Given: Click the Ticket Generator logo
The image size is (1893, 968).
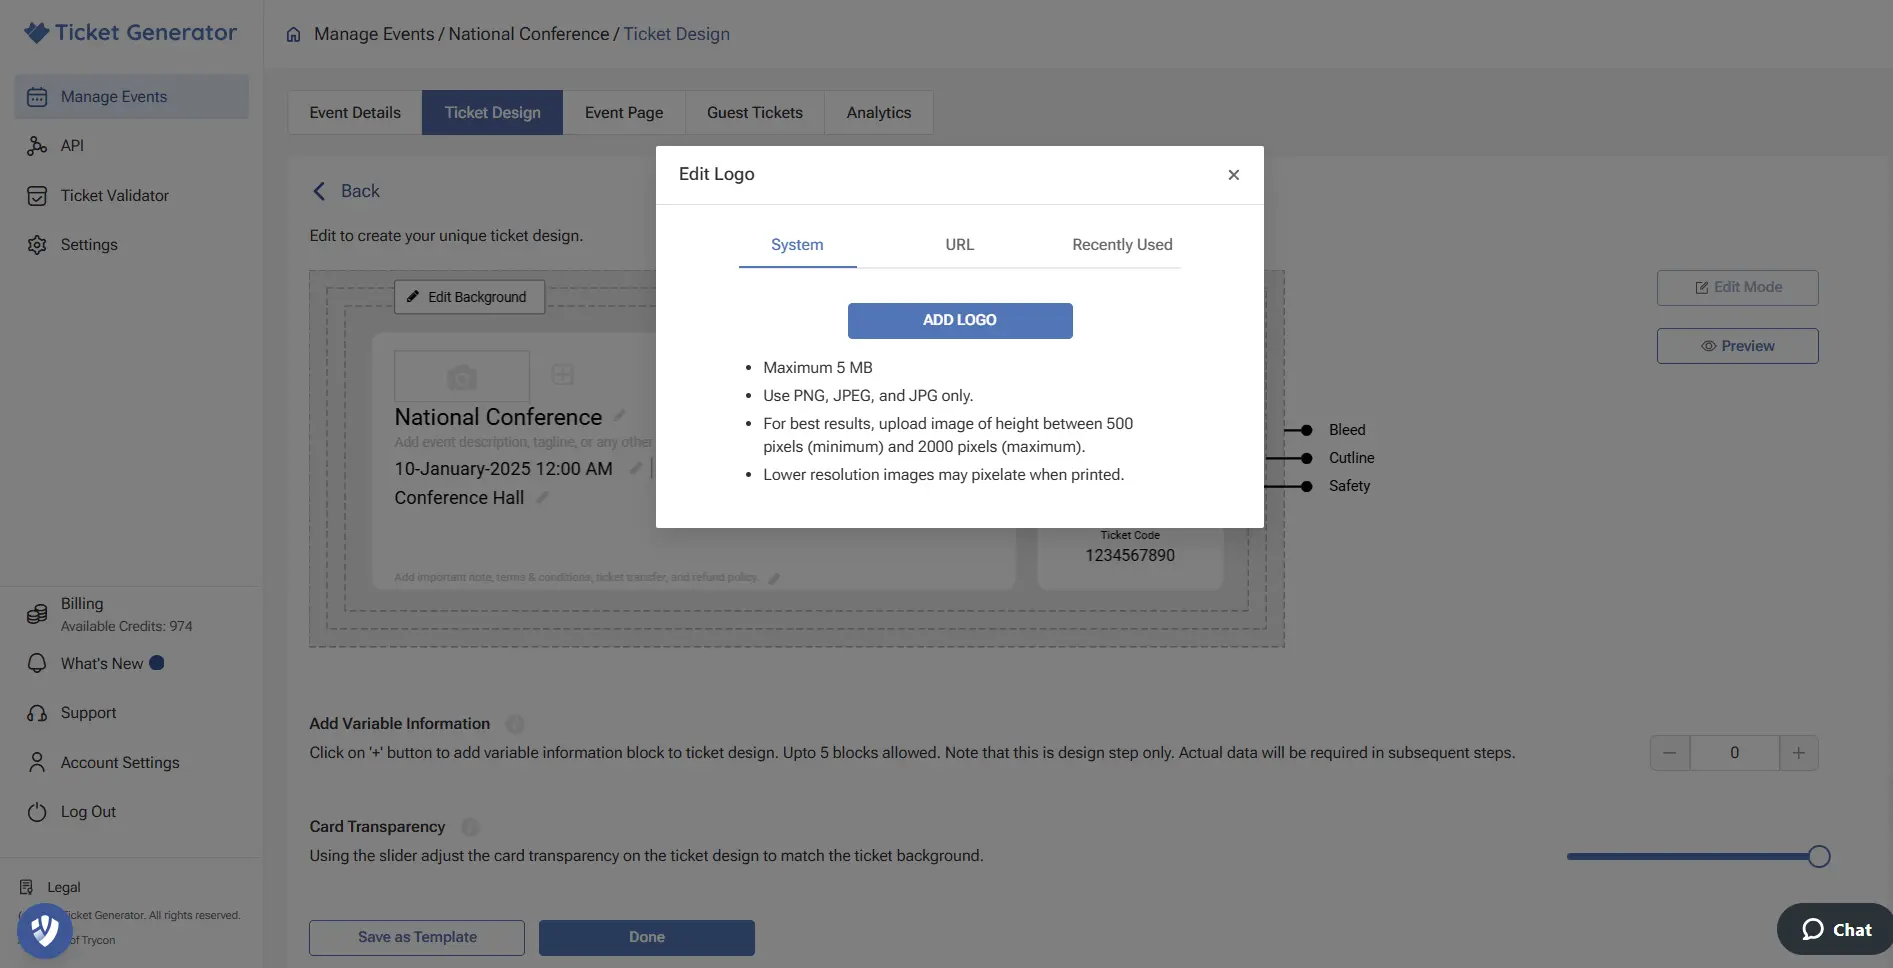Looking at the screenshot, I should click(131, 33).
